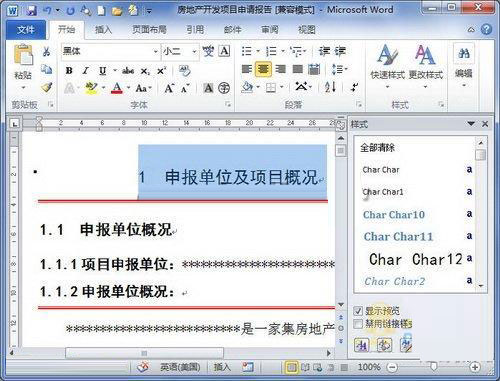The width and height of the screenshot is (500, 381).
Task: Click the Cut scissors icon
Action: click(x=46, y=51)
